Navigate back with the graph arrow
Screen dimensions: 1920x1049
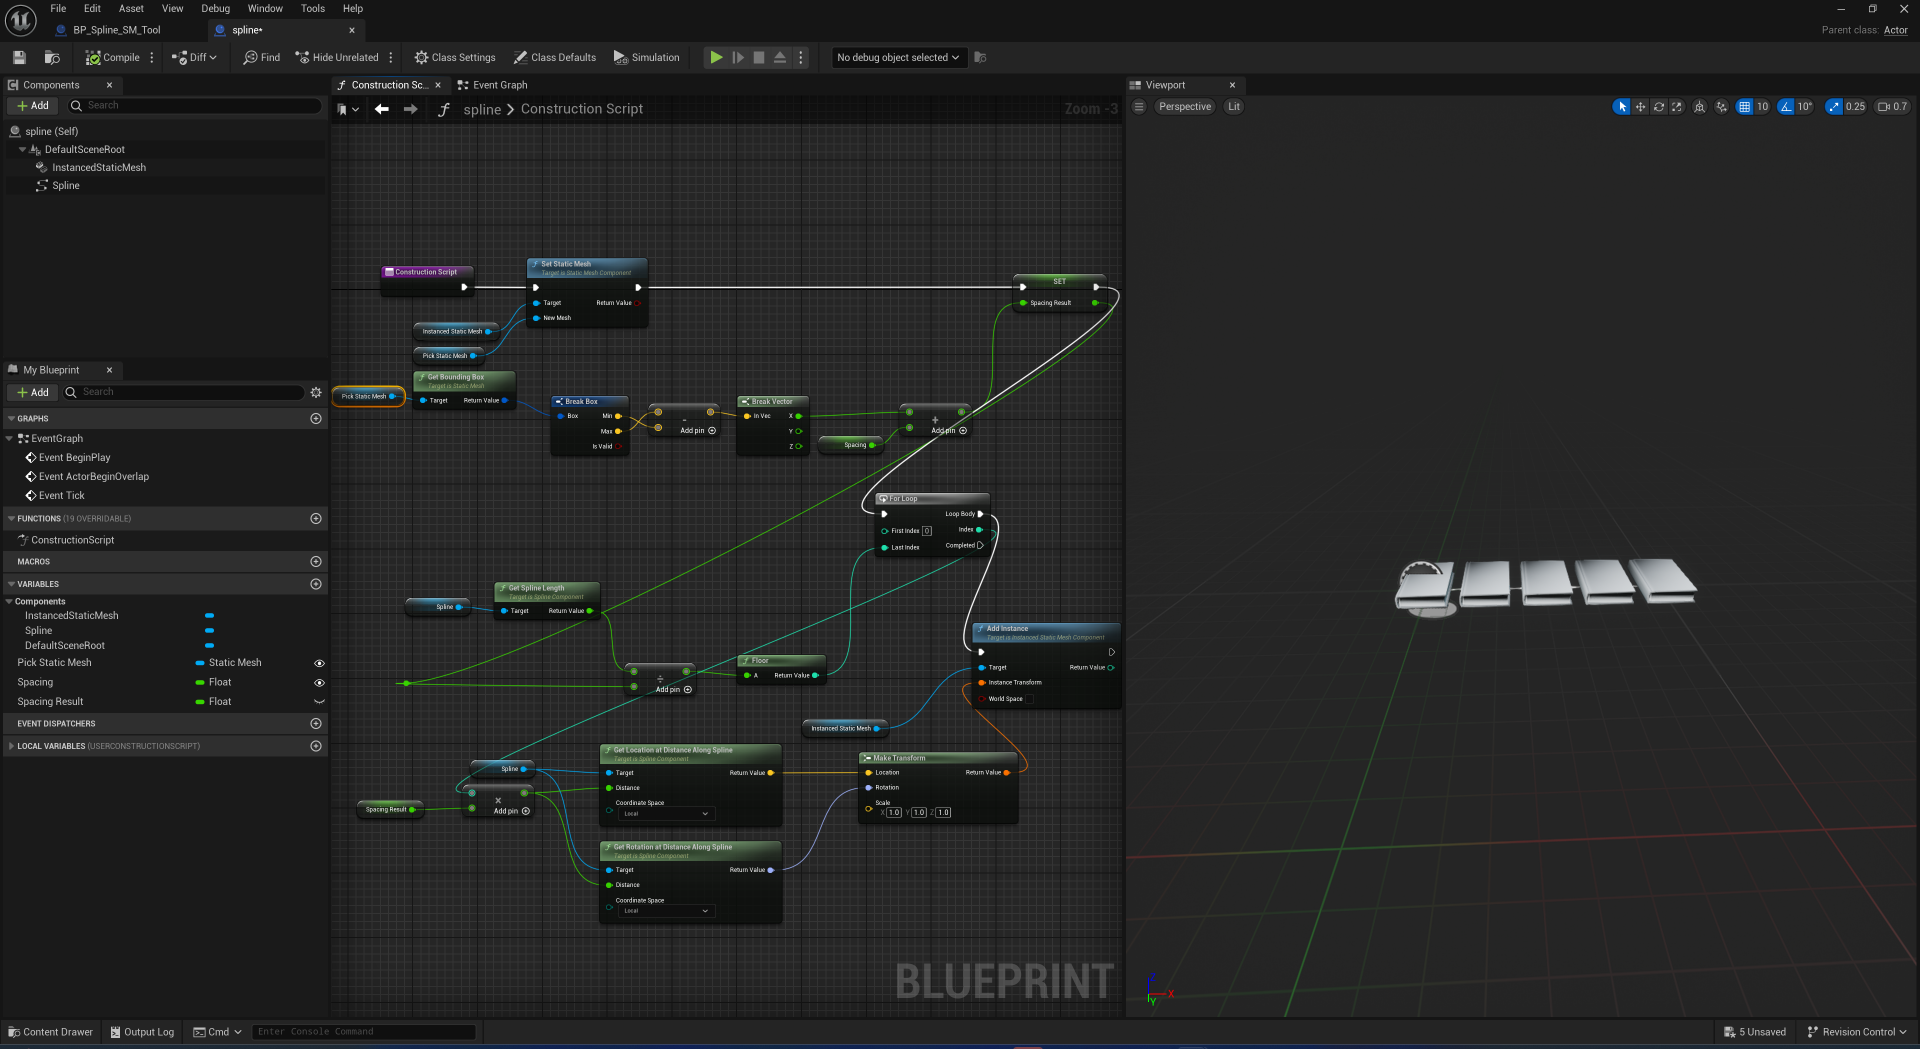pyautogui.click(x=382, y=110)
